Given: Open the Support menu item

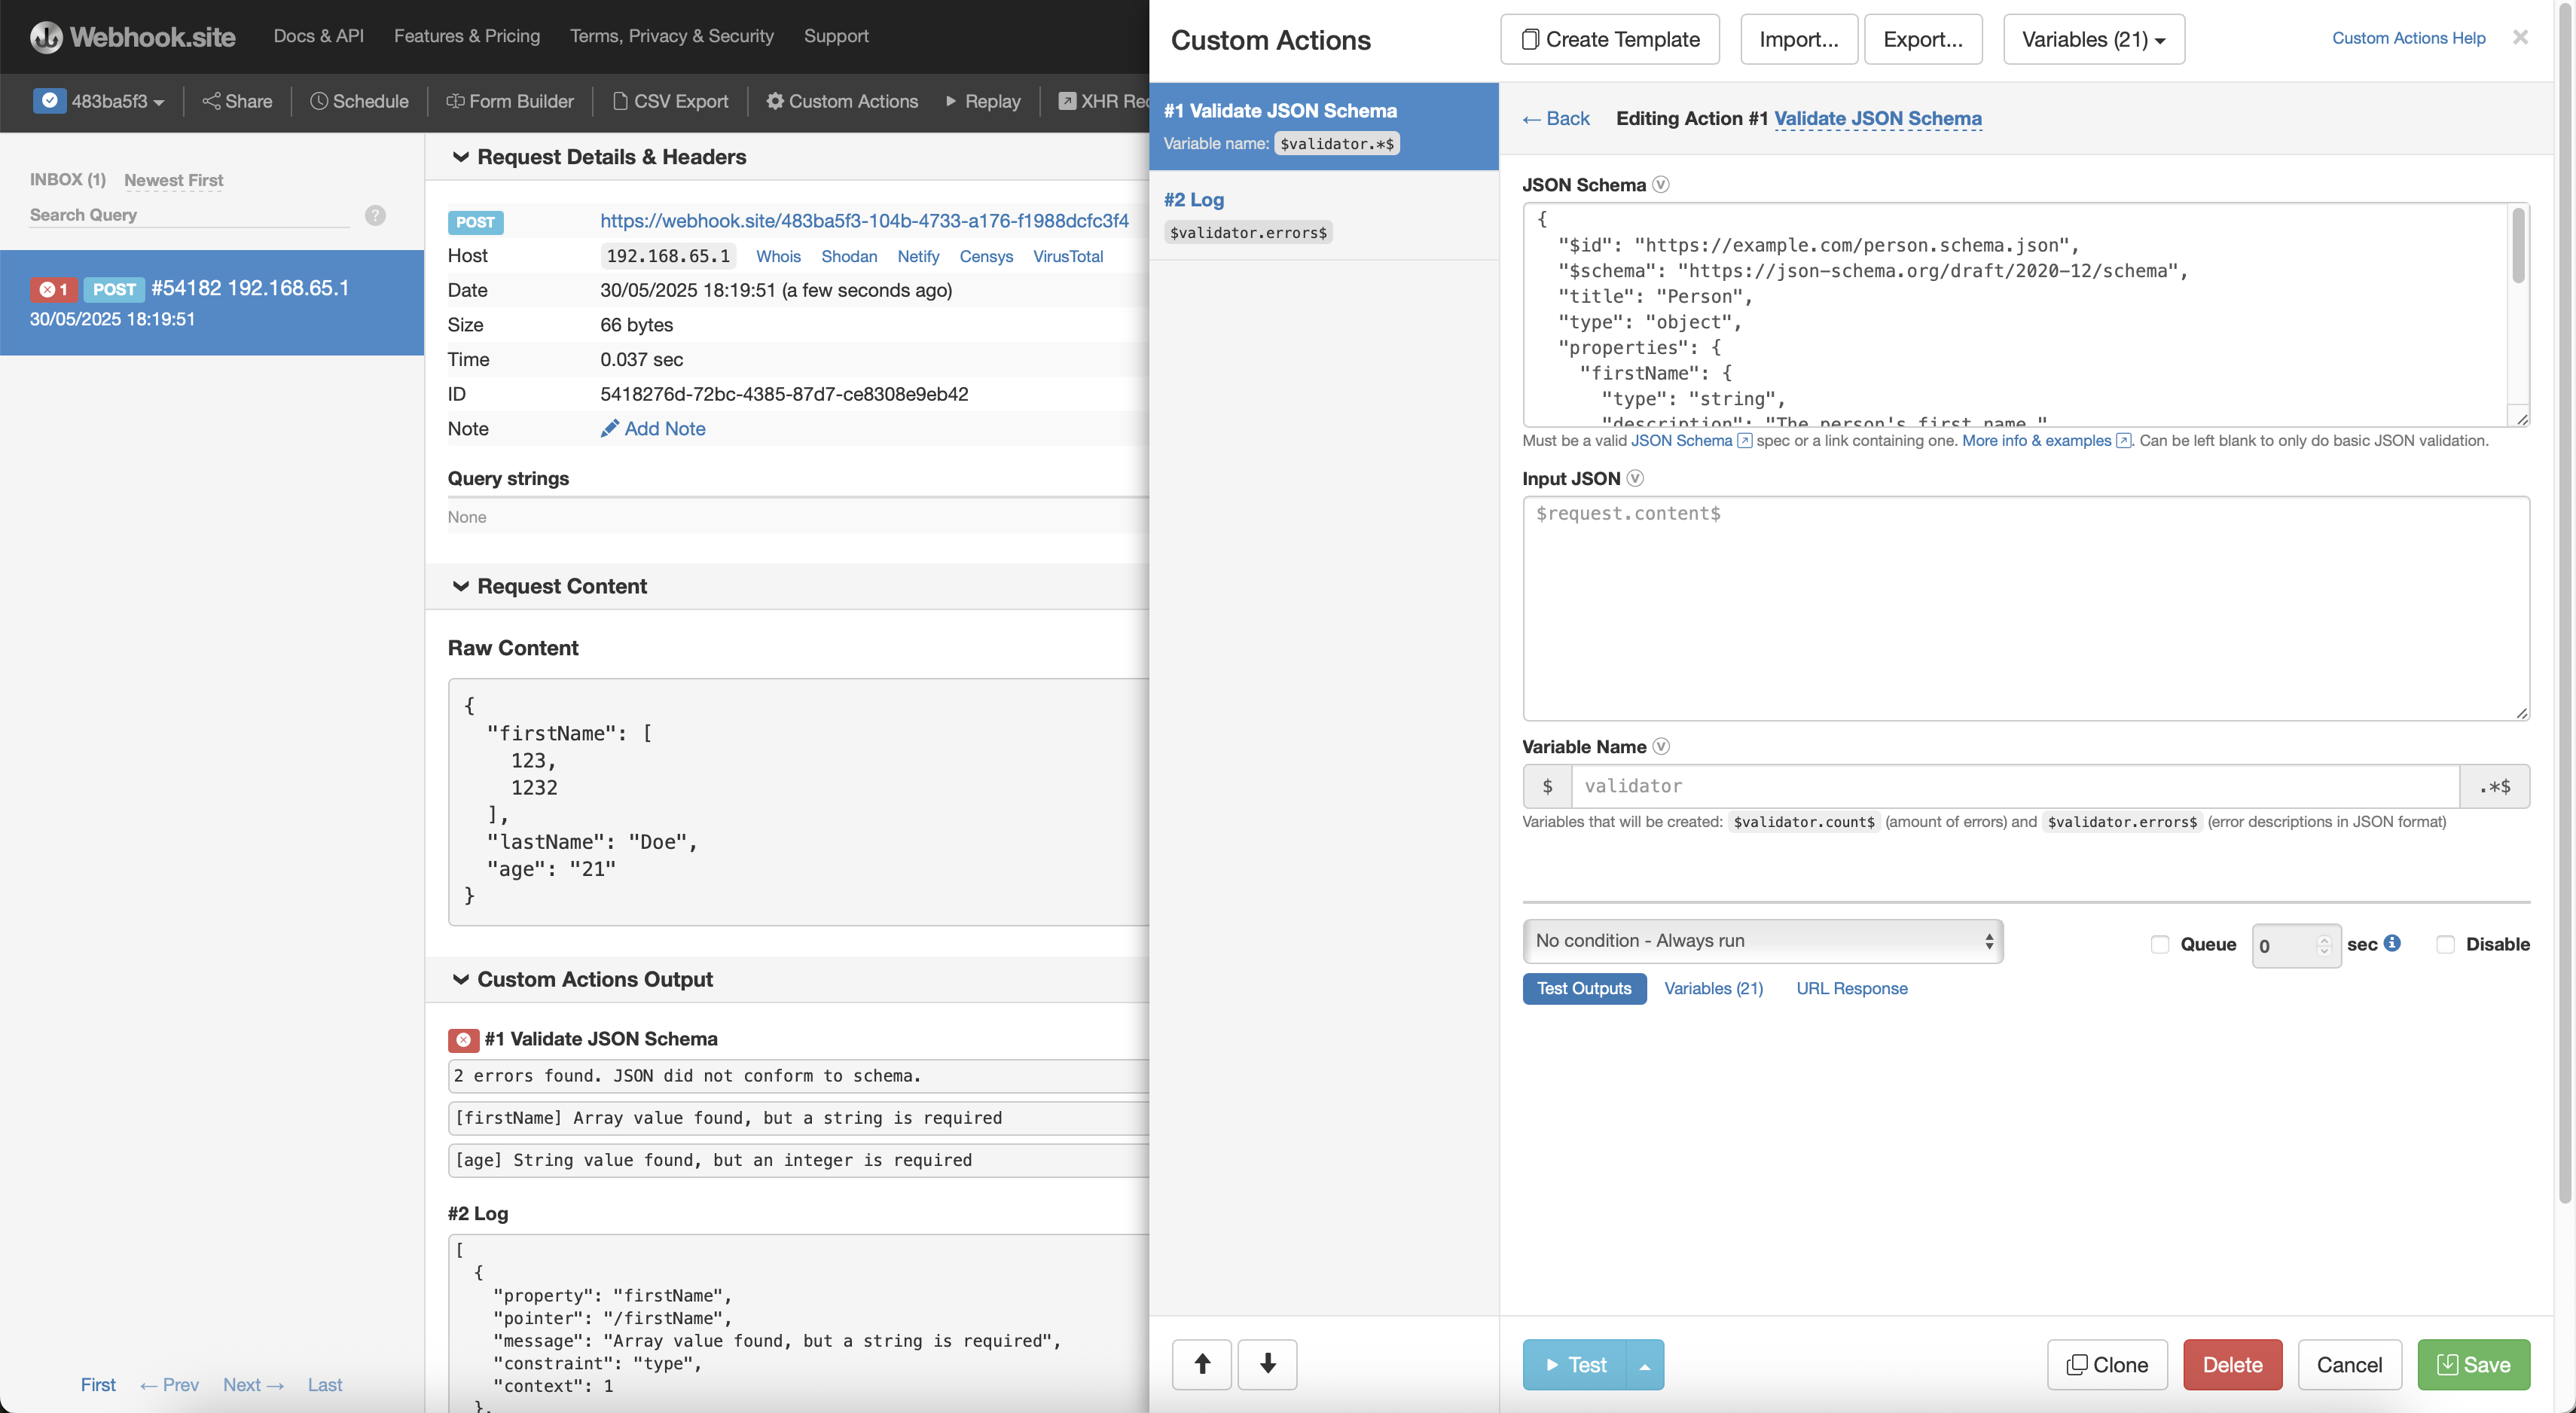Looking at the screenshot, I should pyautogui.click(x=836, y=36).
